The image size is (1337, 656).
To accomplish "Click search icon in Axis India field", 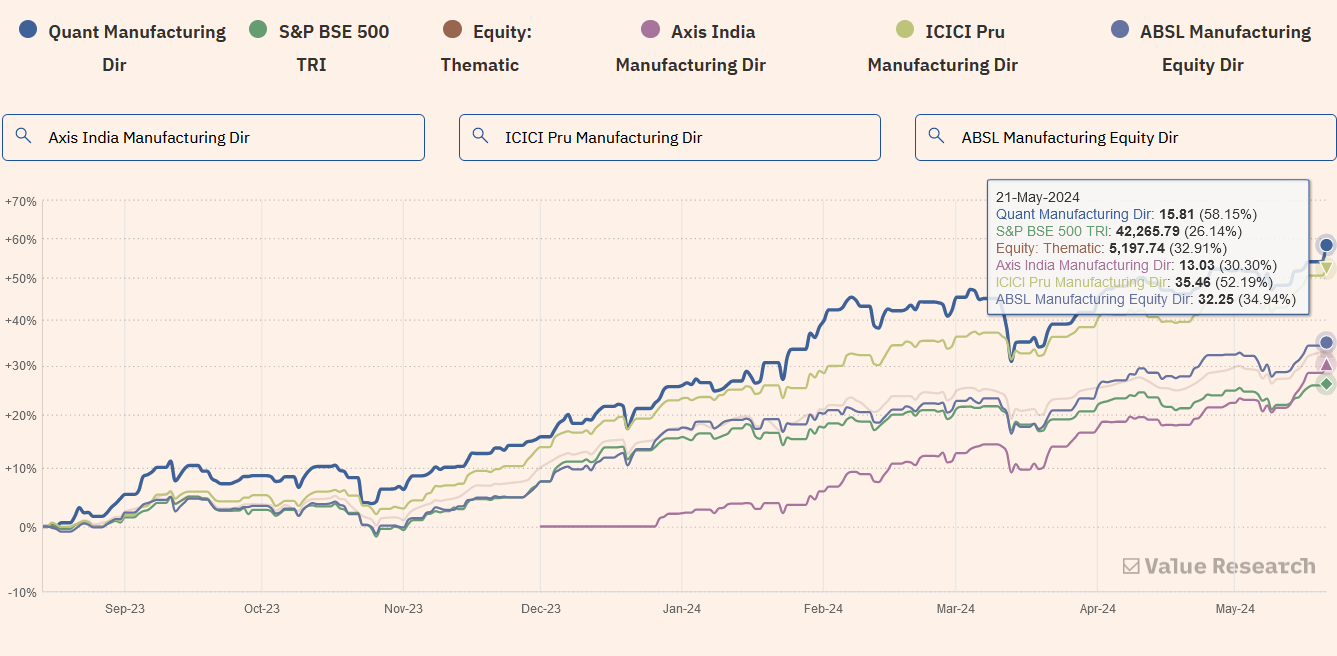I will (x=23, y=136).
